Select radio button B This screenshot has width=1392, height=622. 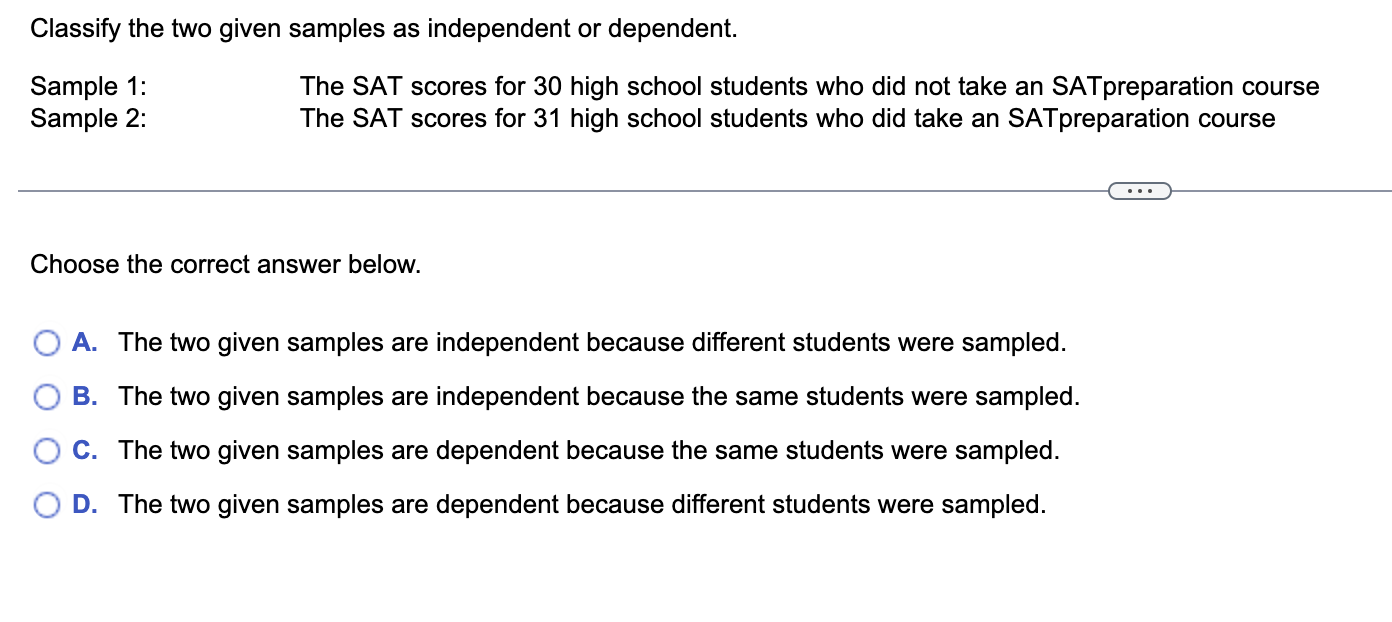pos(46,397)
